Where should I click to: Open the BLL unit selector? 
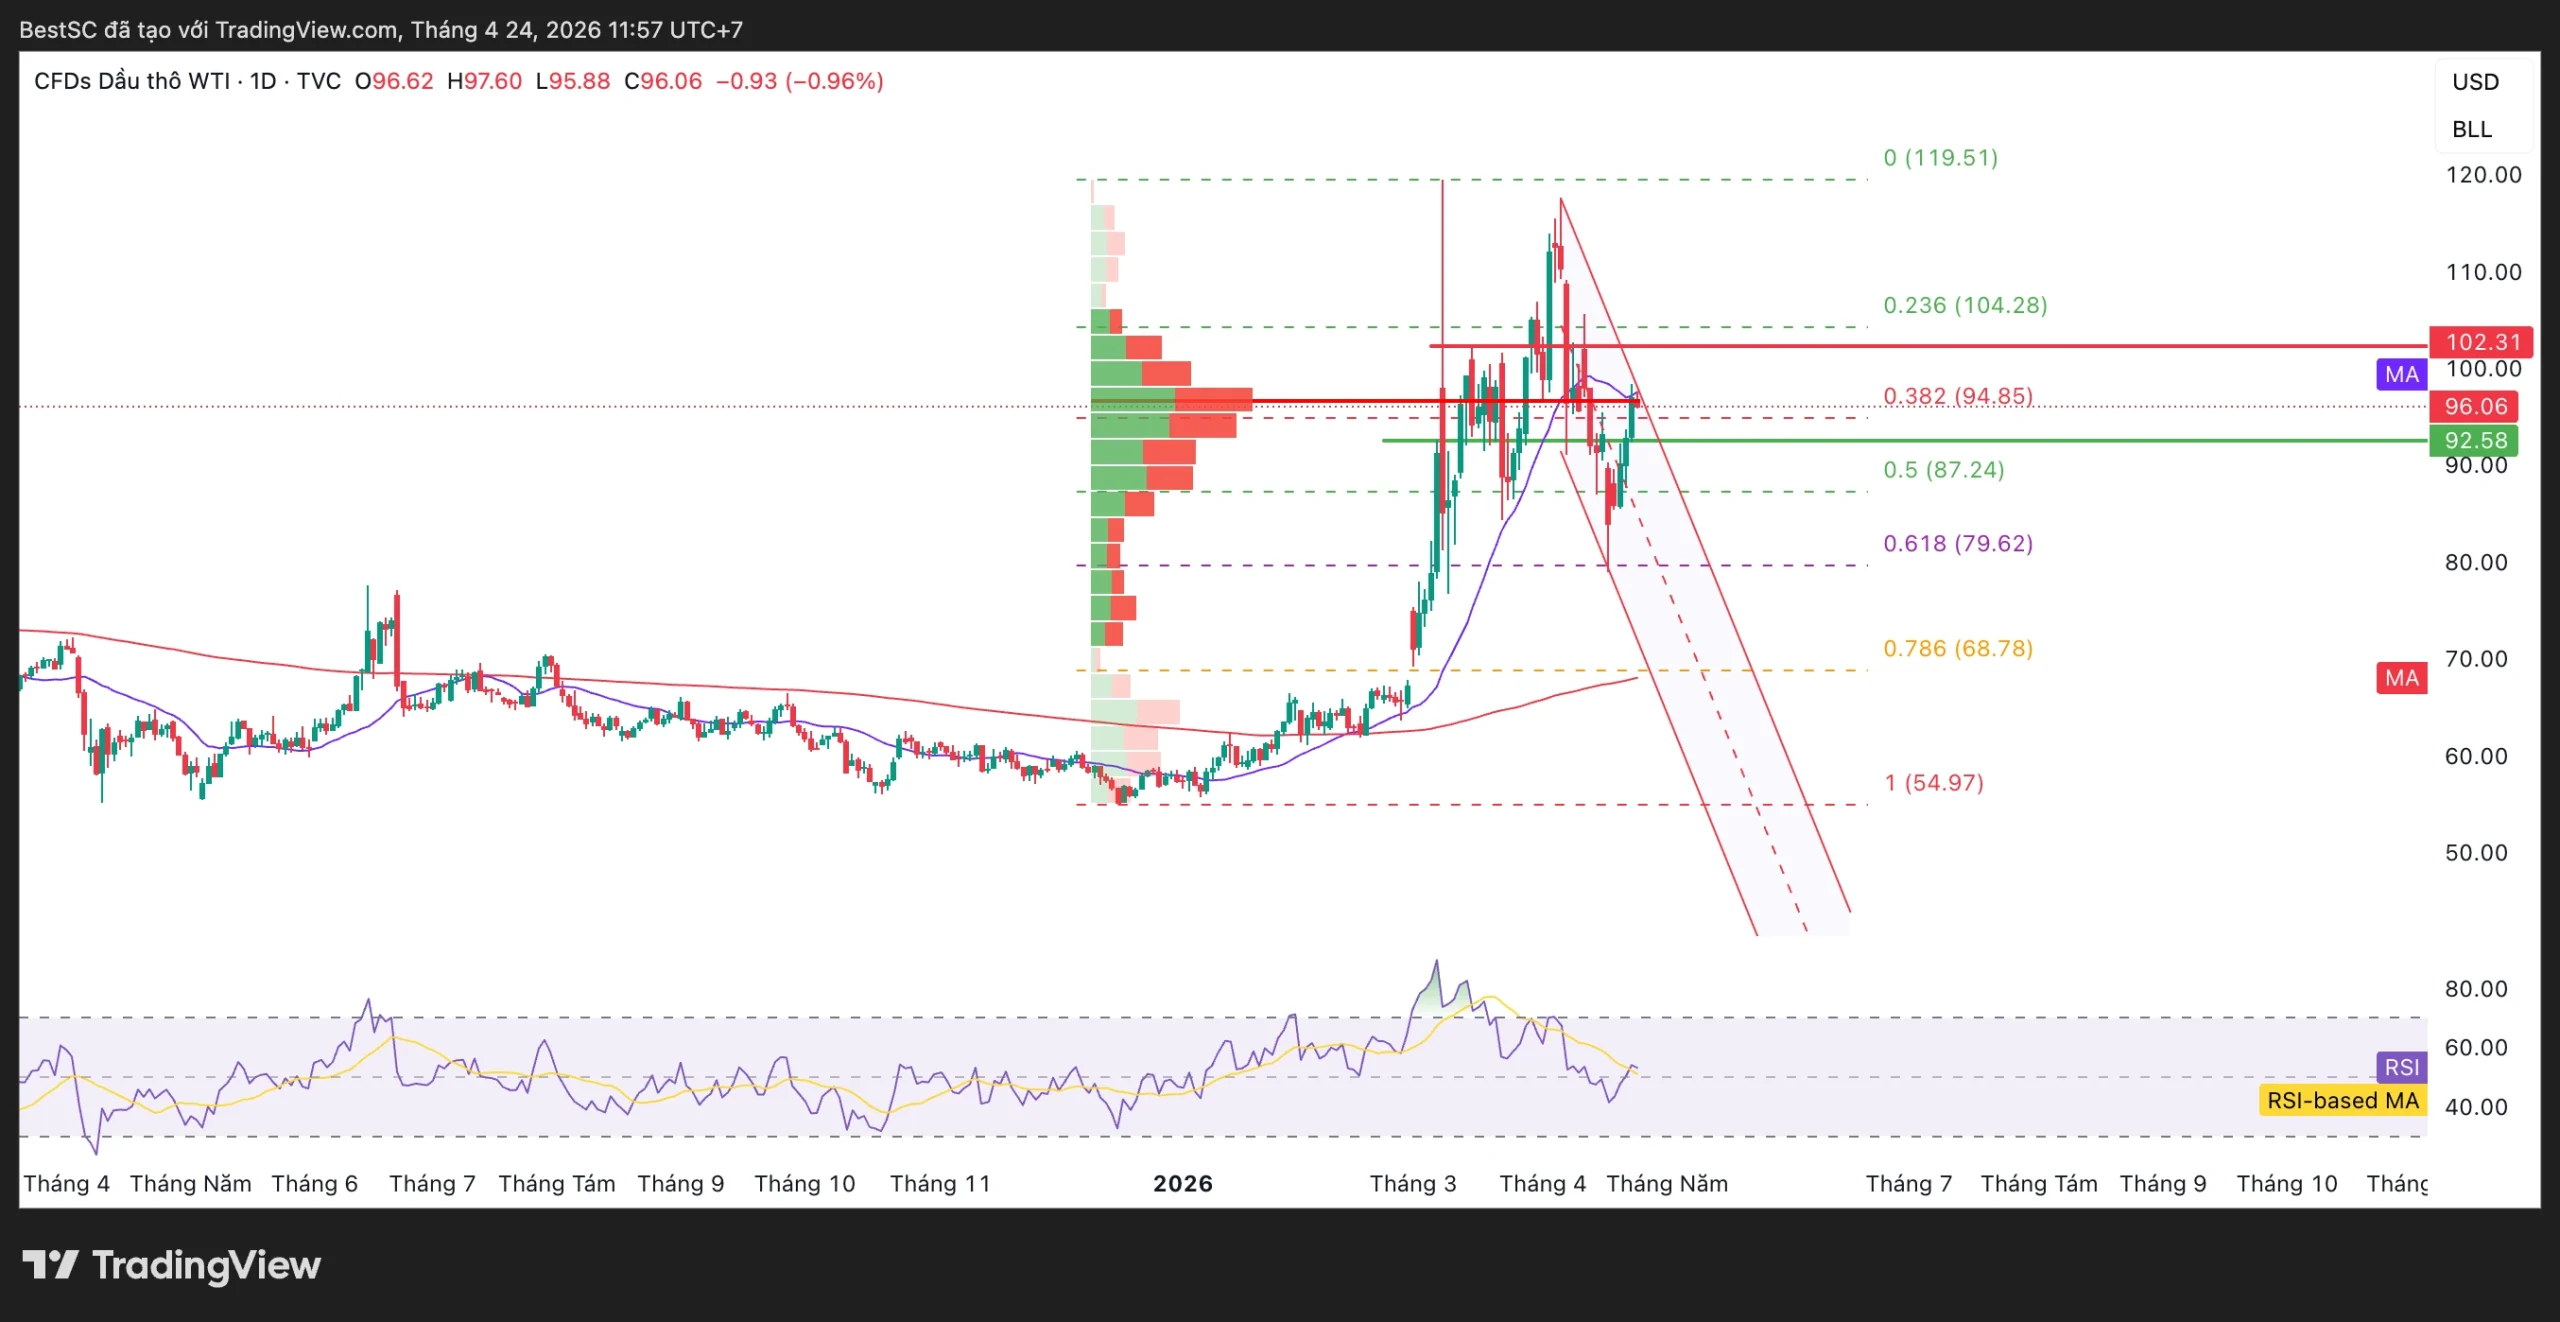(x=2471, y=130)
